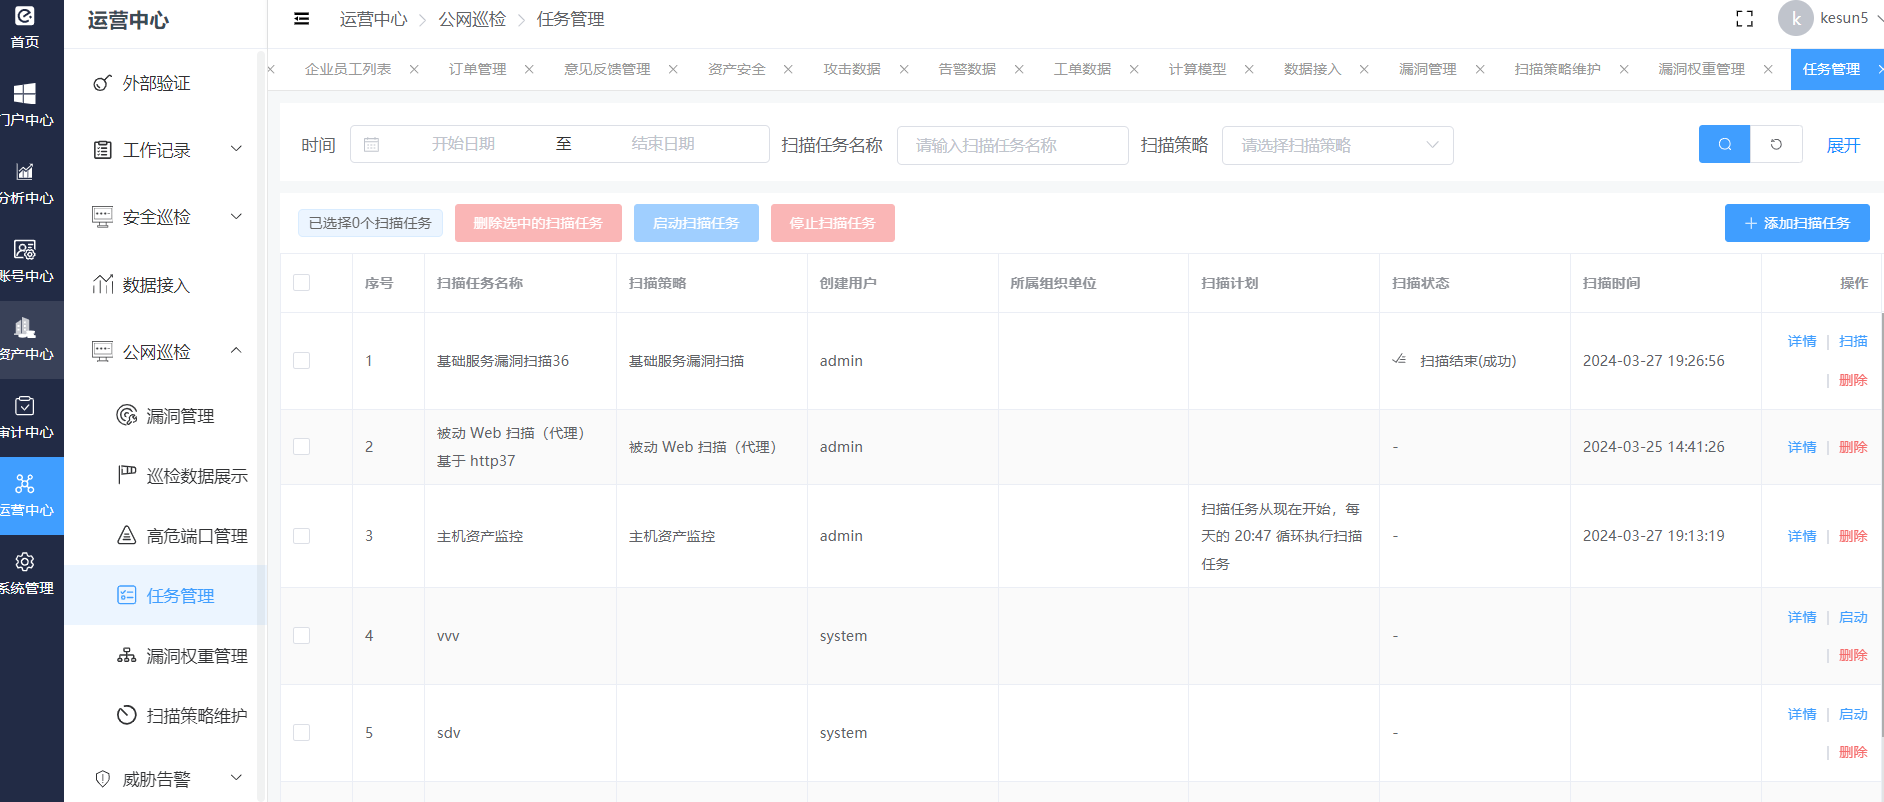Click the kesun5 user avatar
The width and height of the screenshot is (1884, 802).
[x=1796, y=18]
